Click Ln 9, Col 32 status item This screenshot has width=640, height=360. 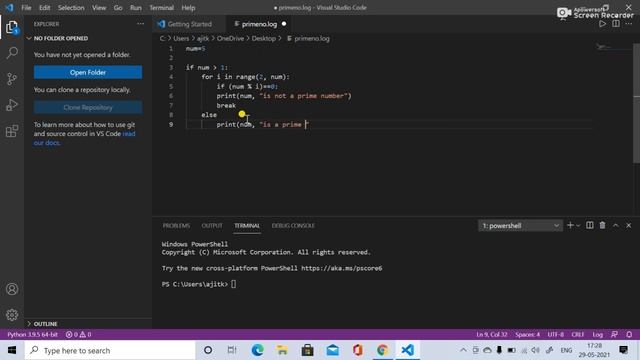tap(492, 334)
